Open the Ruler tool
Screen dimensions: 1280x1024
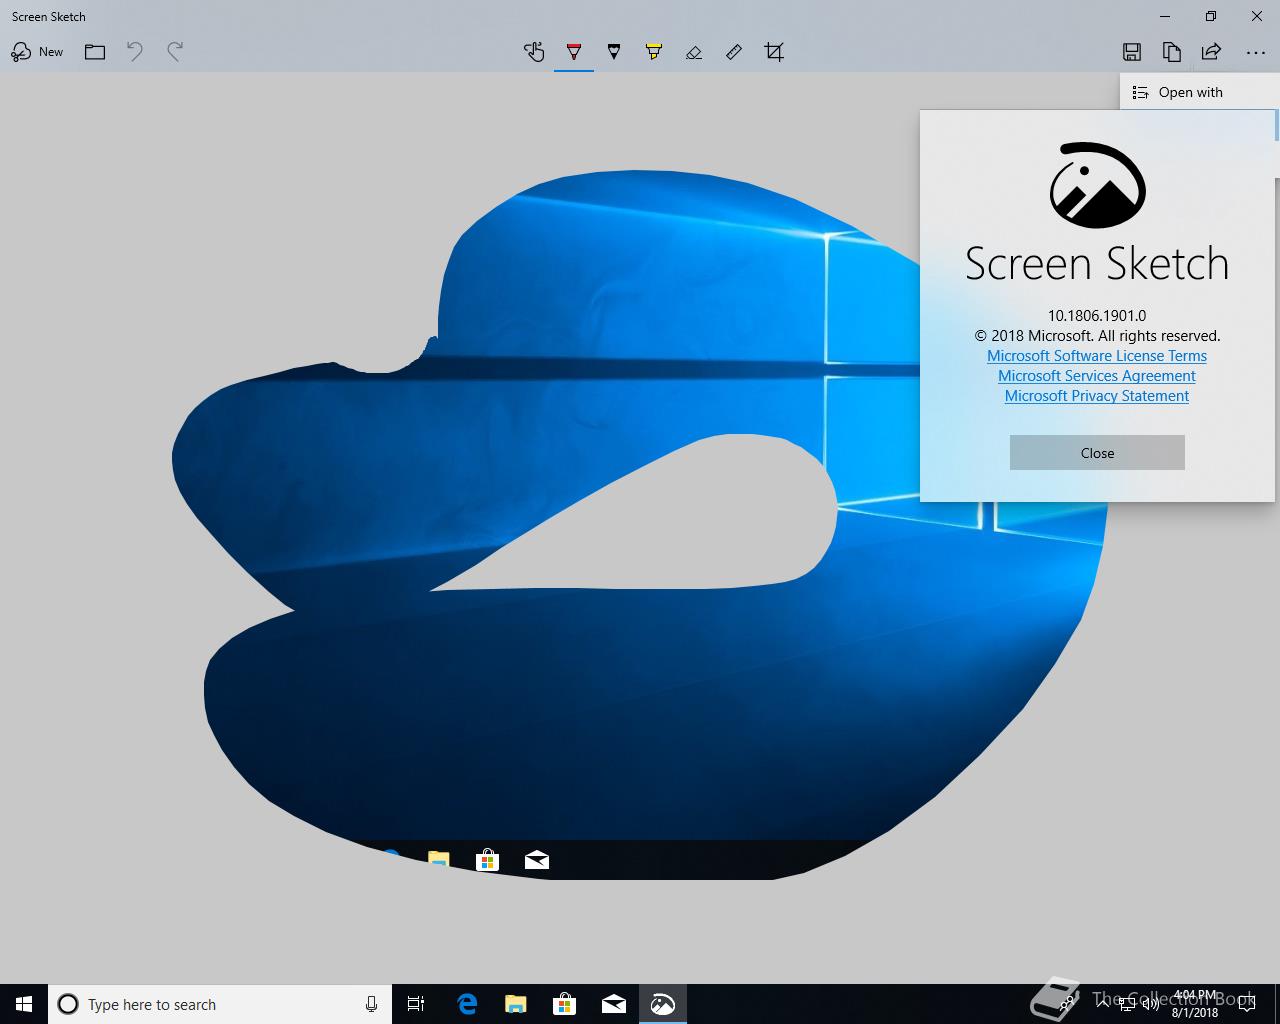click(734, 52)
